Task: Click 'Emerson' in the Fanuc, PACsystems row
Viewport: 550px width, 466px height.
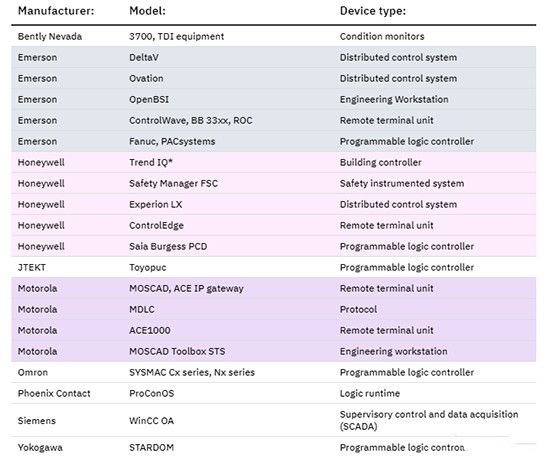Action: [38, 142]
